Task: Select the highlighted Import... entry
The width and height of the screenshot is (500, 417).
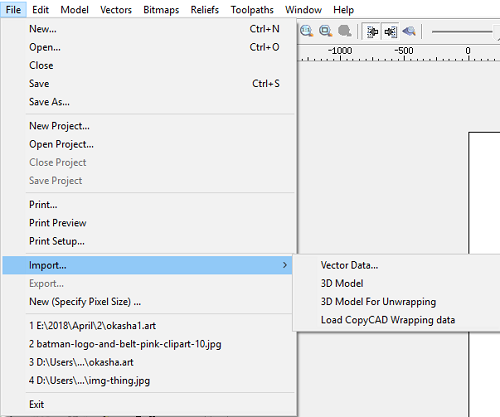Action: coord(148,265)
